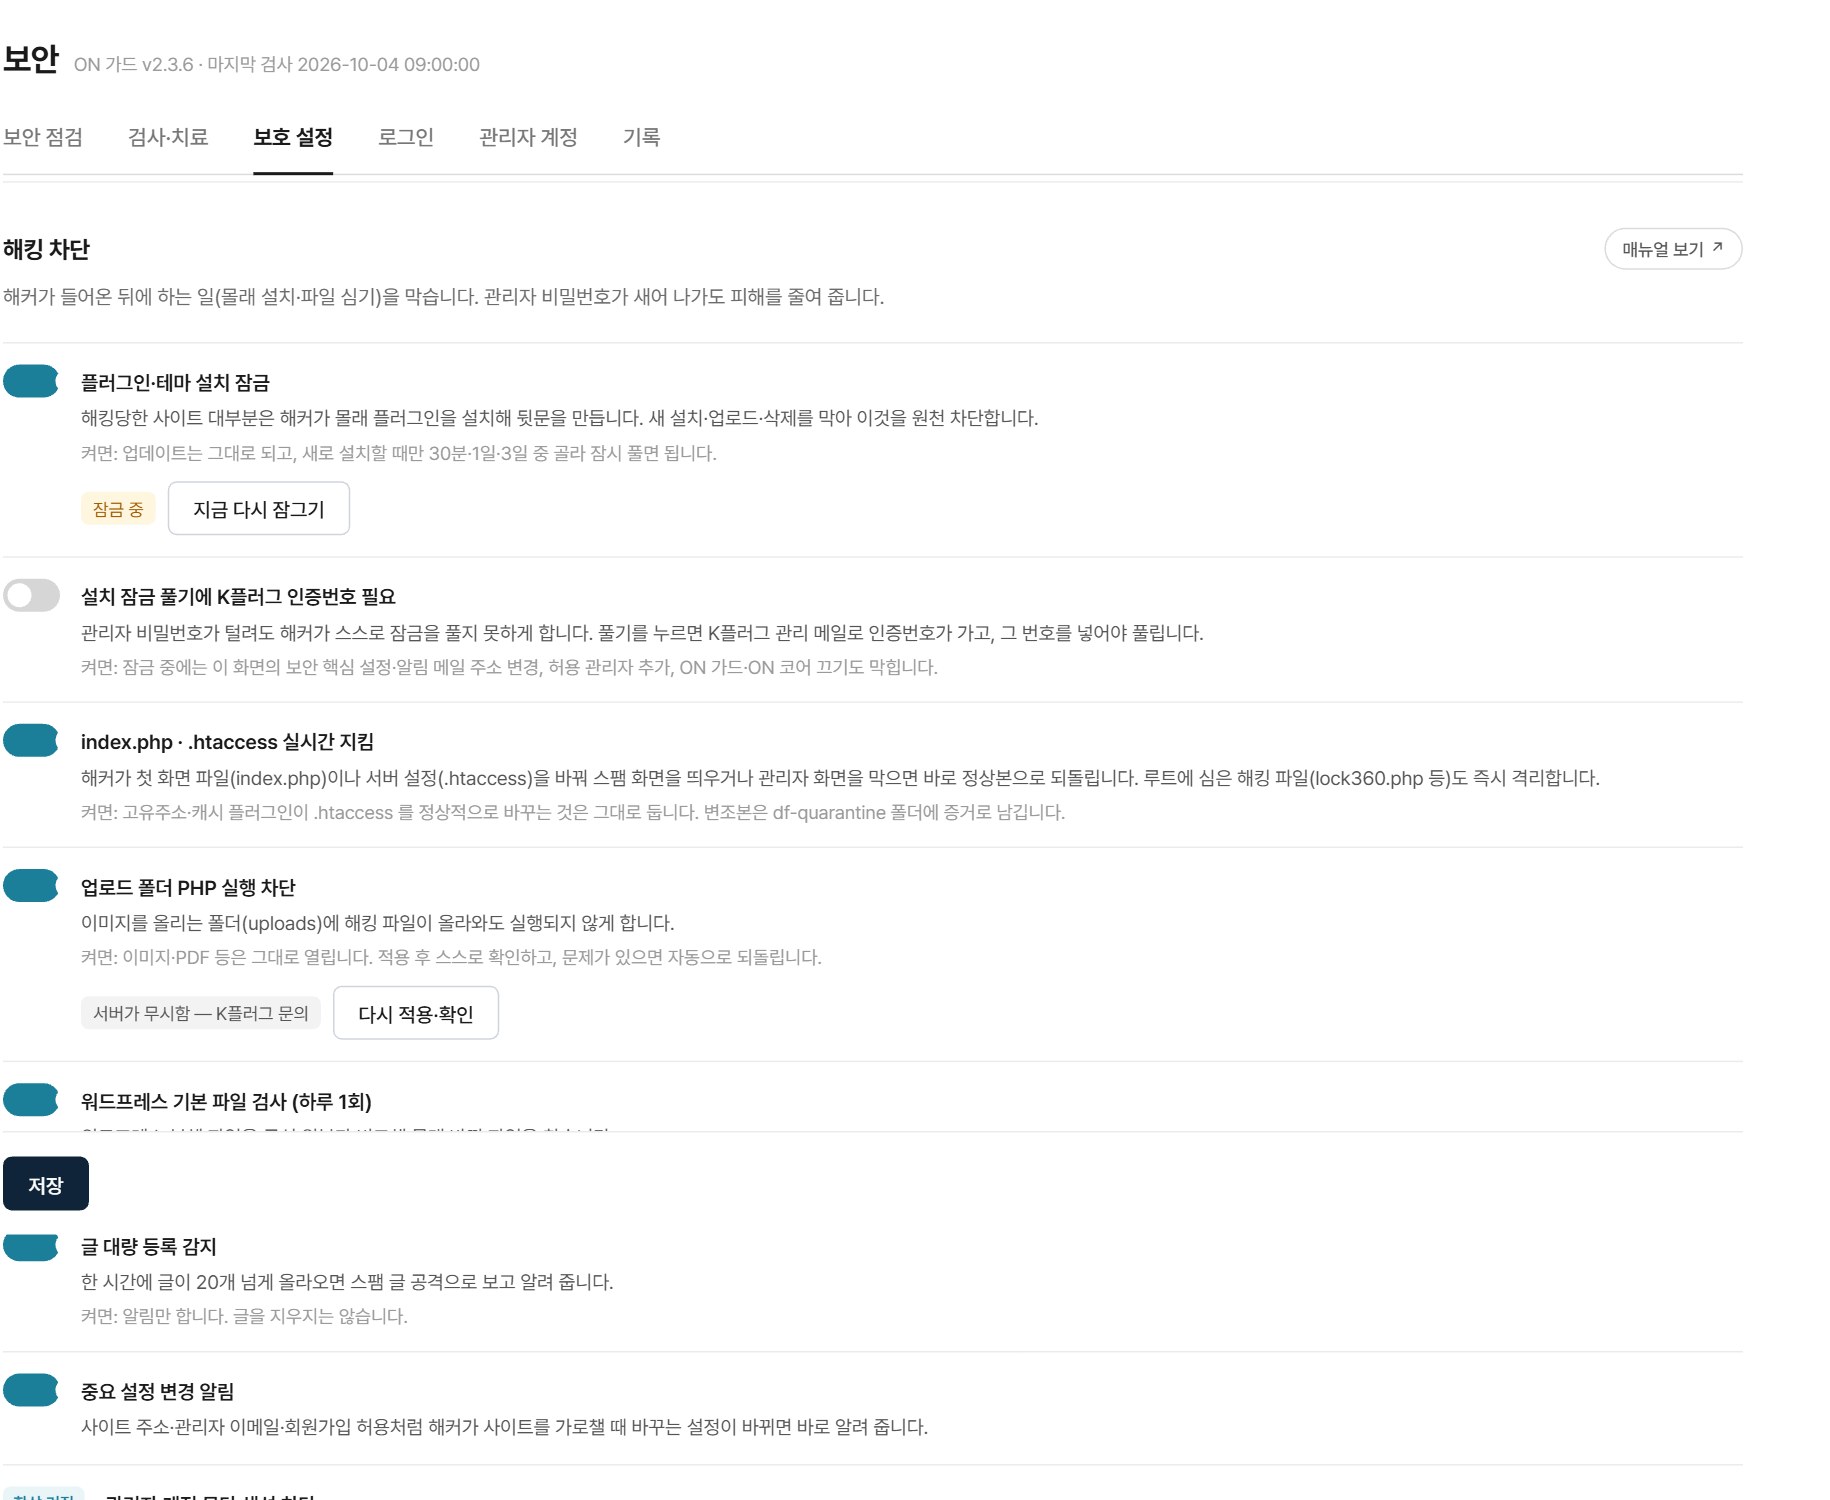
Task: Switch to the 검사·치료 tab
Action: [168, 137]
